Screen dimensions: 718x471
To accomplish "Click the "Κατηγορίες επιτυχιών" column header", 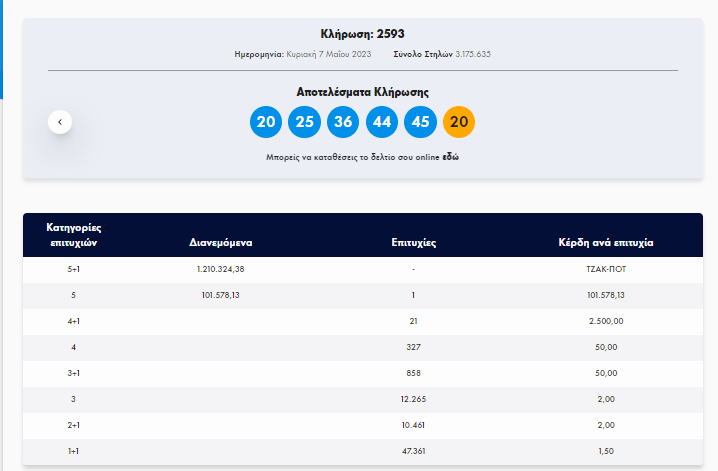I will point(75,235).
